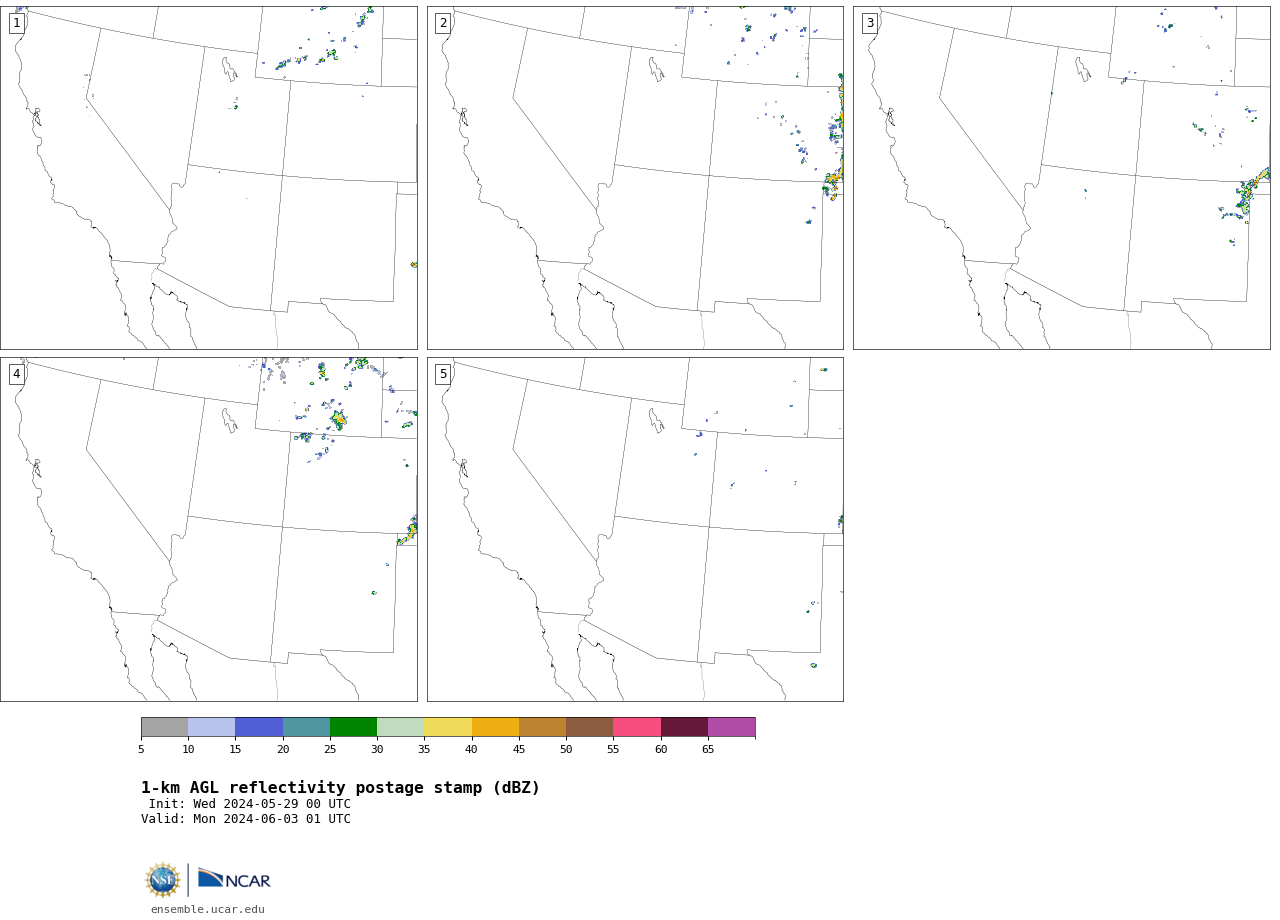This screenshot has height=920, width=1280.
Task: Click the panel number 5 label
Action: [x=443, y=374]
